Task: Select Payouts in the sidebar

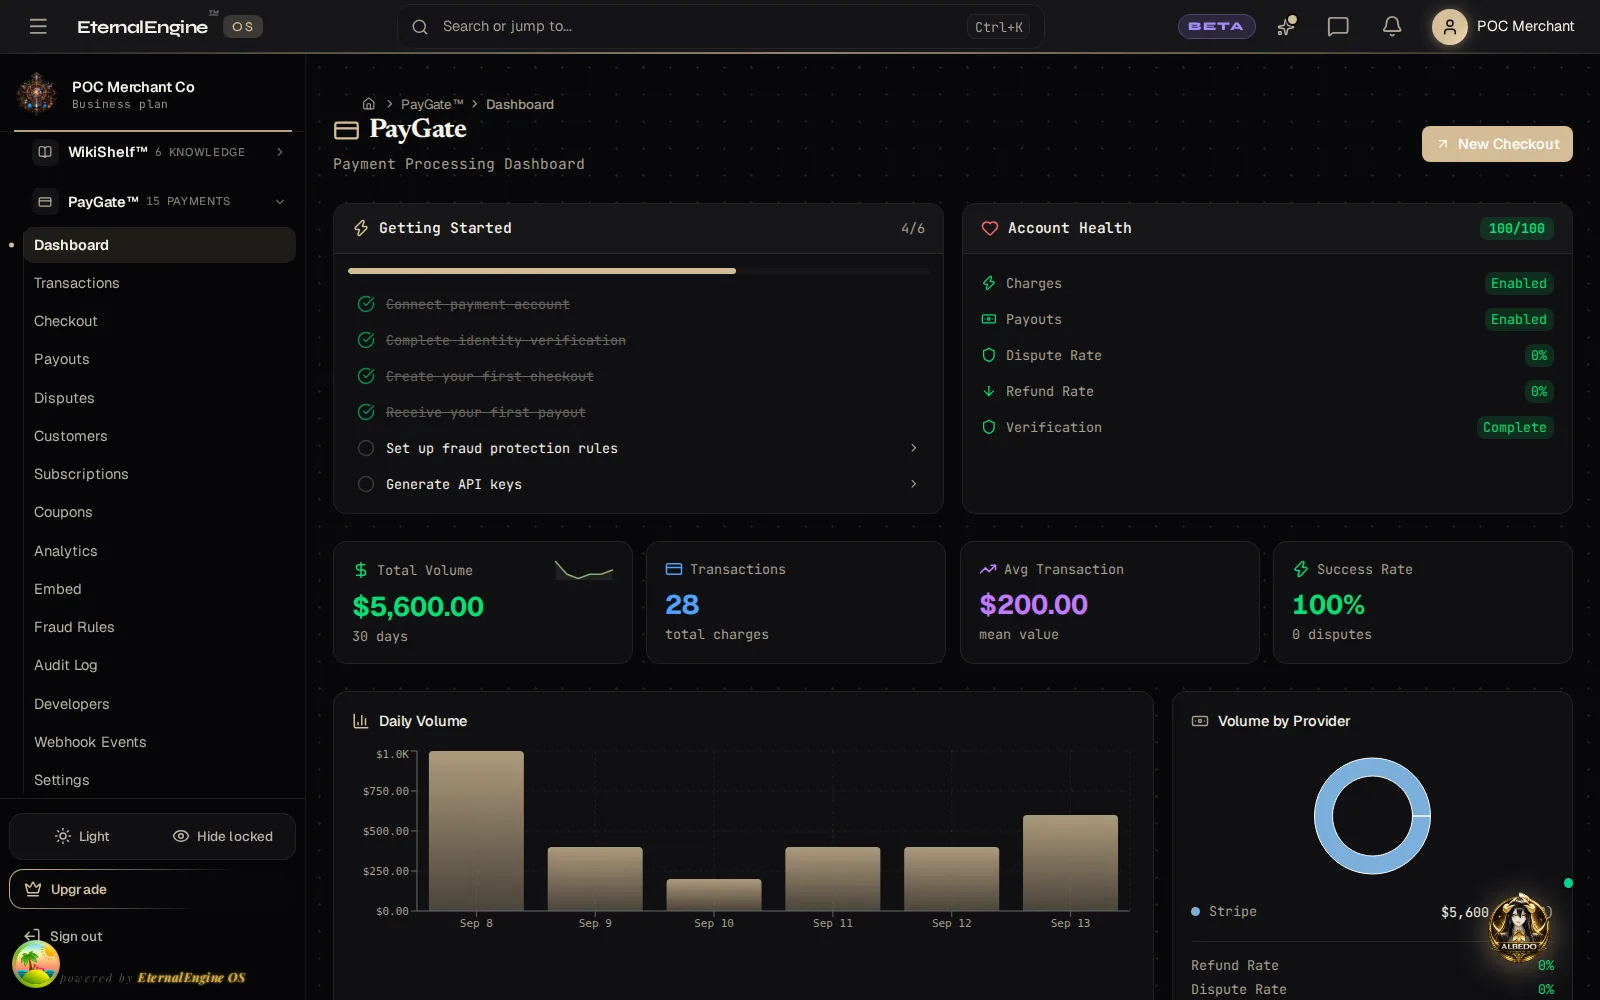Action: pyautogui.click(x=159, y=359)
